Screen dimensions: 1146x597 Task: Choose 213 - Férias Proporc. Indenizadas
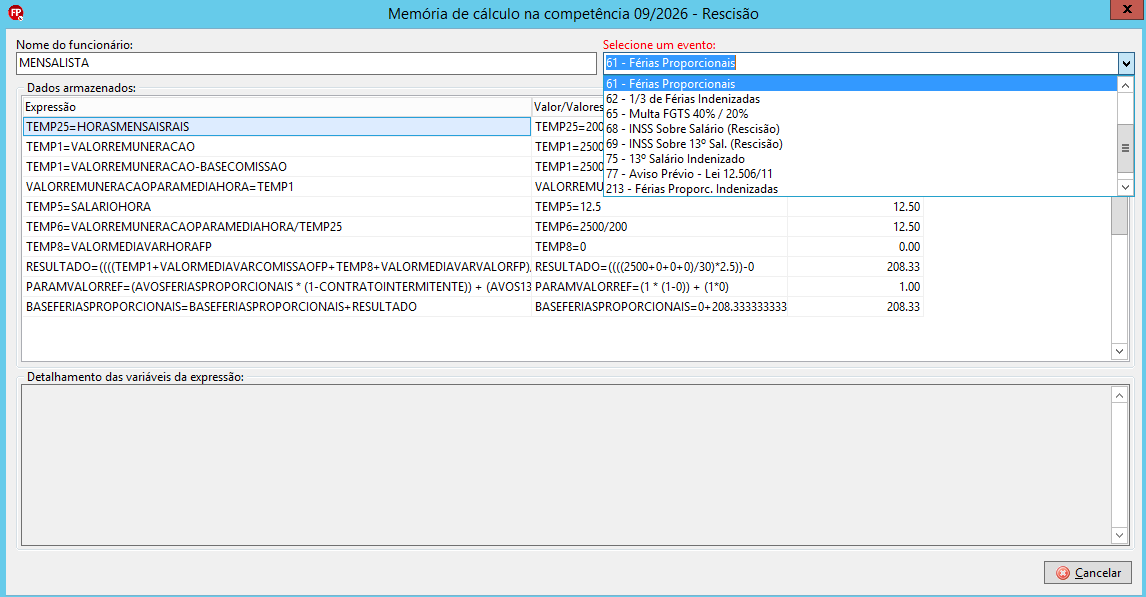pyautogui.click(x=861, y=189)
